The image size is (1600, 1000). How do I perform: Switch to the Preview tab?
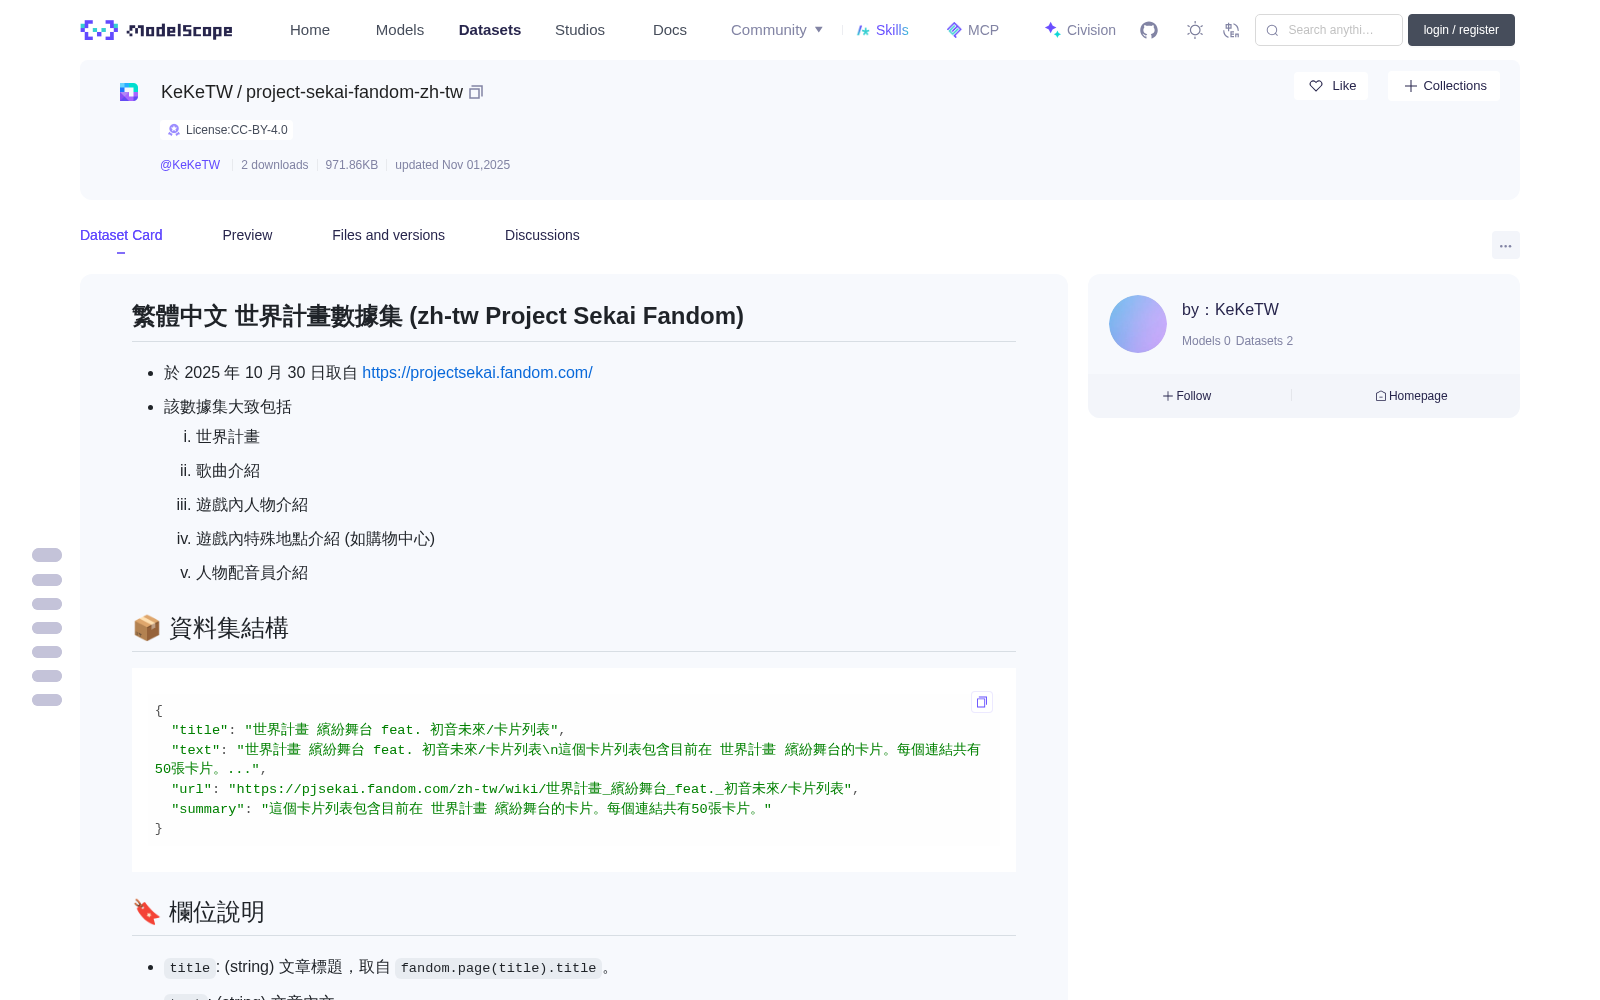(x=247, y=235)
